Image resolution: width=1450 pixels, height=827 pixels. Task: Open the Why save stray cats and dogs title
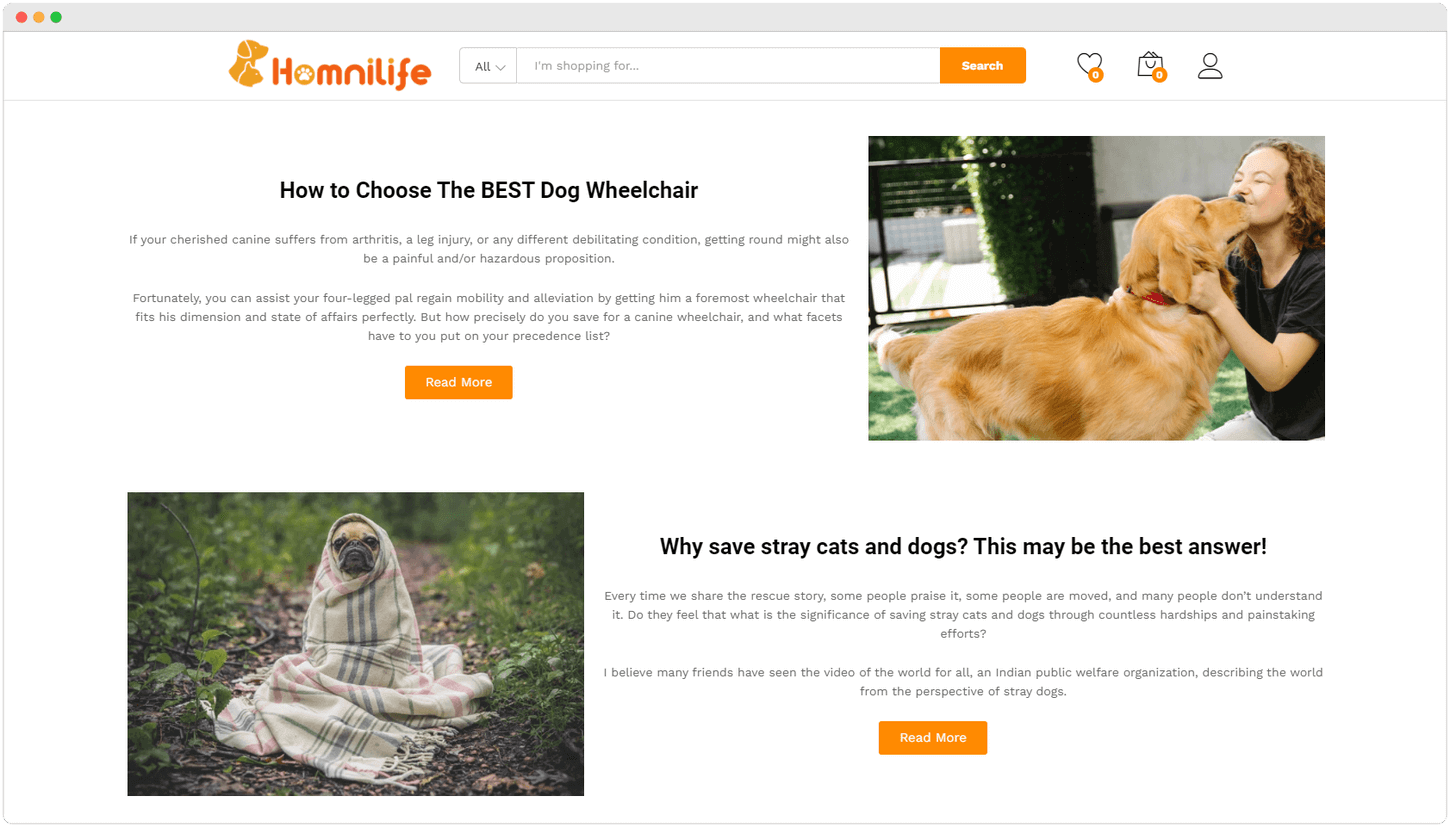click(x=963, y=546)
